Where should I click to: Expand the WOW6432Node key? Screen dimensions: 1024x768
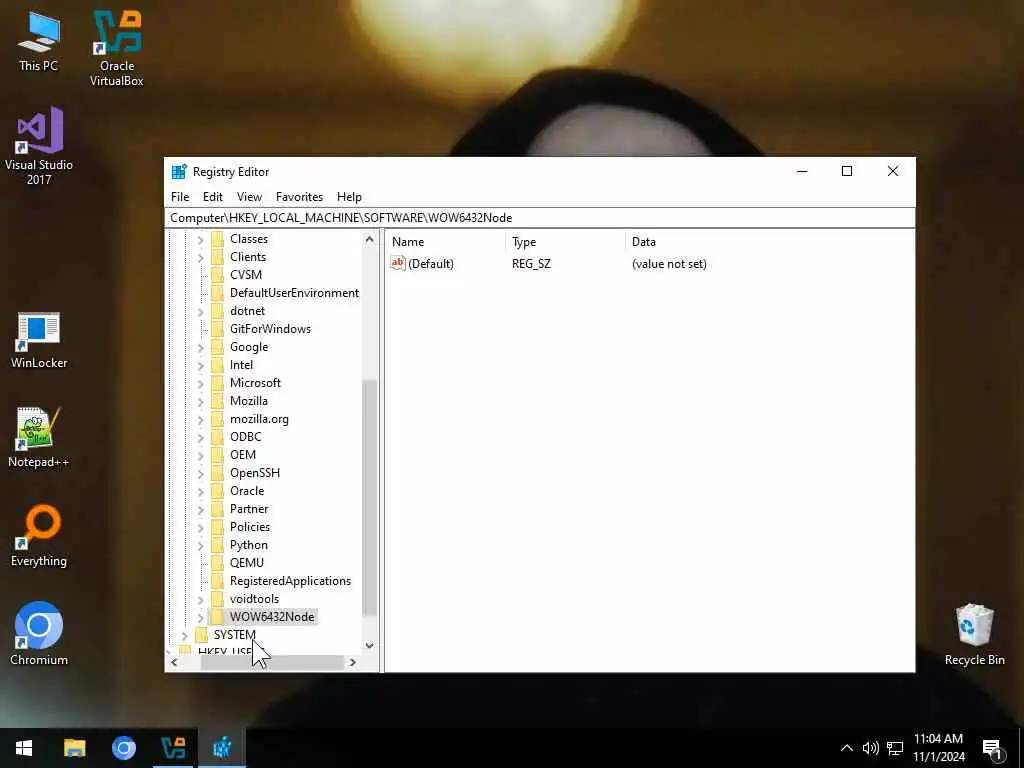pyautogui.click(x=201, y=617)
